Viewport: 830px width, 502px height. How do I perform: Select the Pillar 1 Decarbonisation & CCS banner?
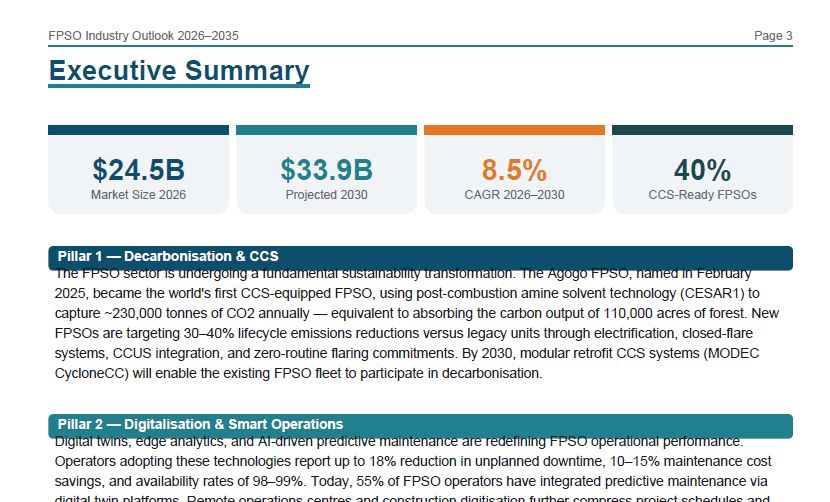420,257
